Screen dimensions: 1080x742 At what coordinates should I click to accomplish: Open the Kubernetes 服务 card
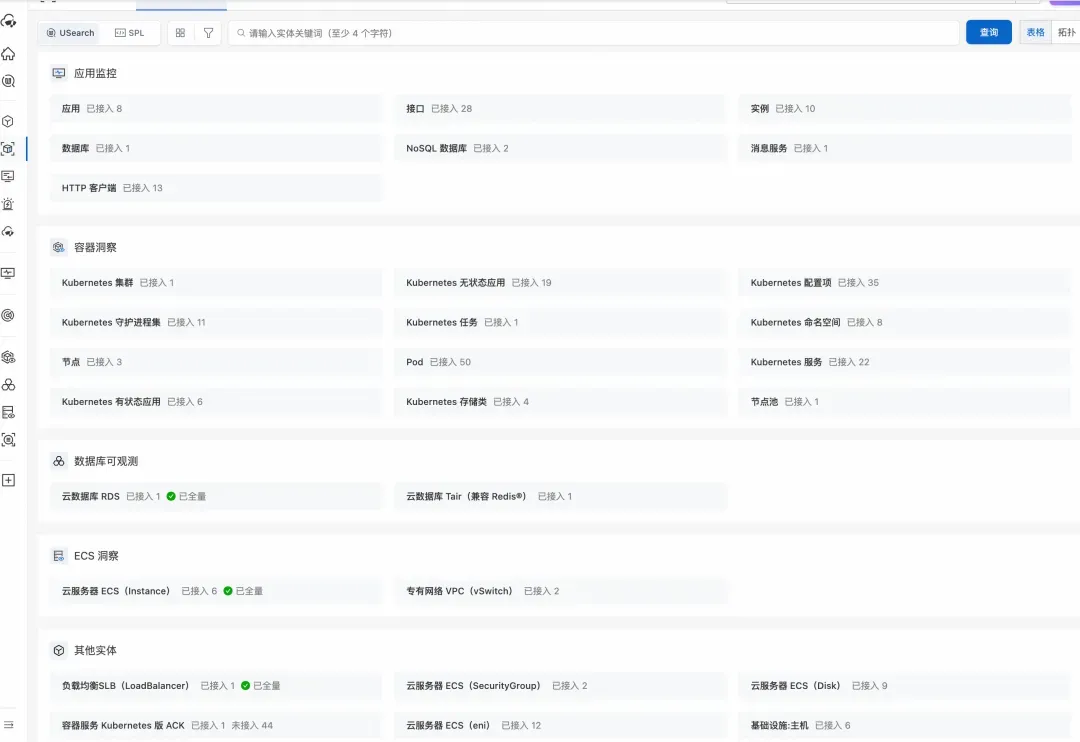[x=904, y=362]
